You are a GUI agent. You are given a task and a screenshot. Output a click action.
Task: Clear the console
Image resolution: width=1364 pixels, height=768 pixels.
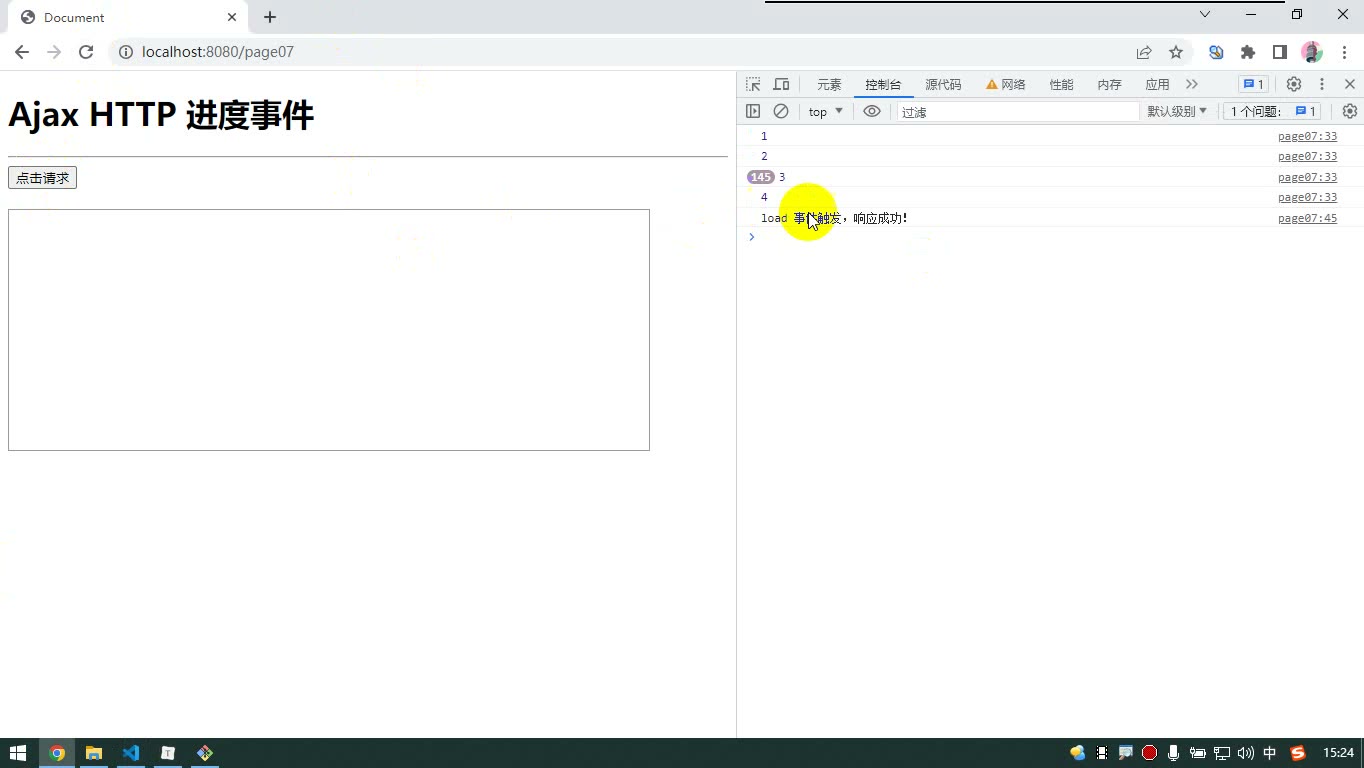coord(781,111)
